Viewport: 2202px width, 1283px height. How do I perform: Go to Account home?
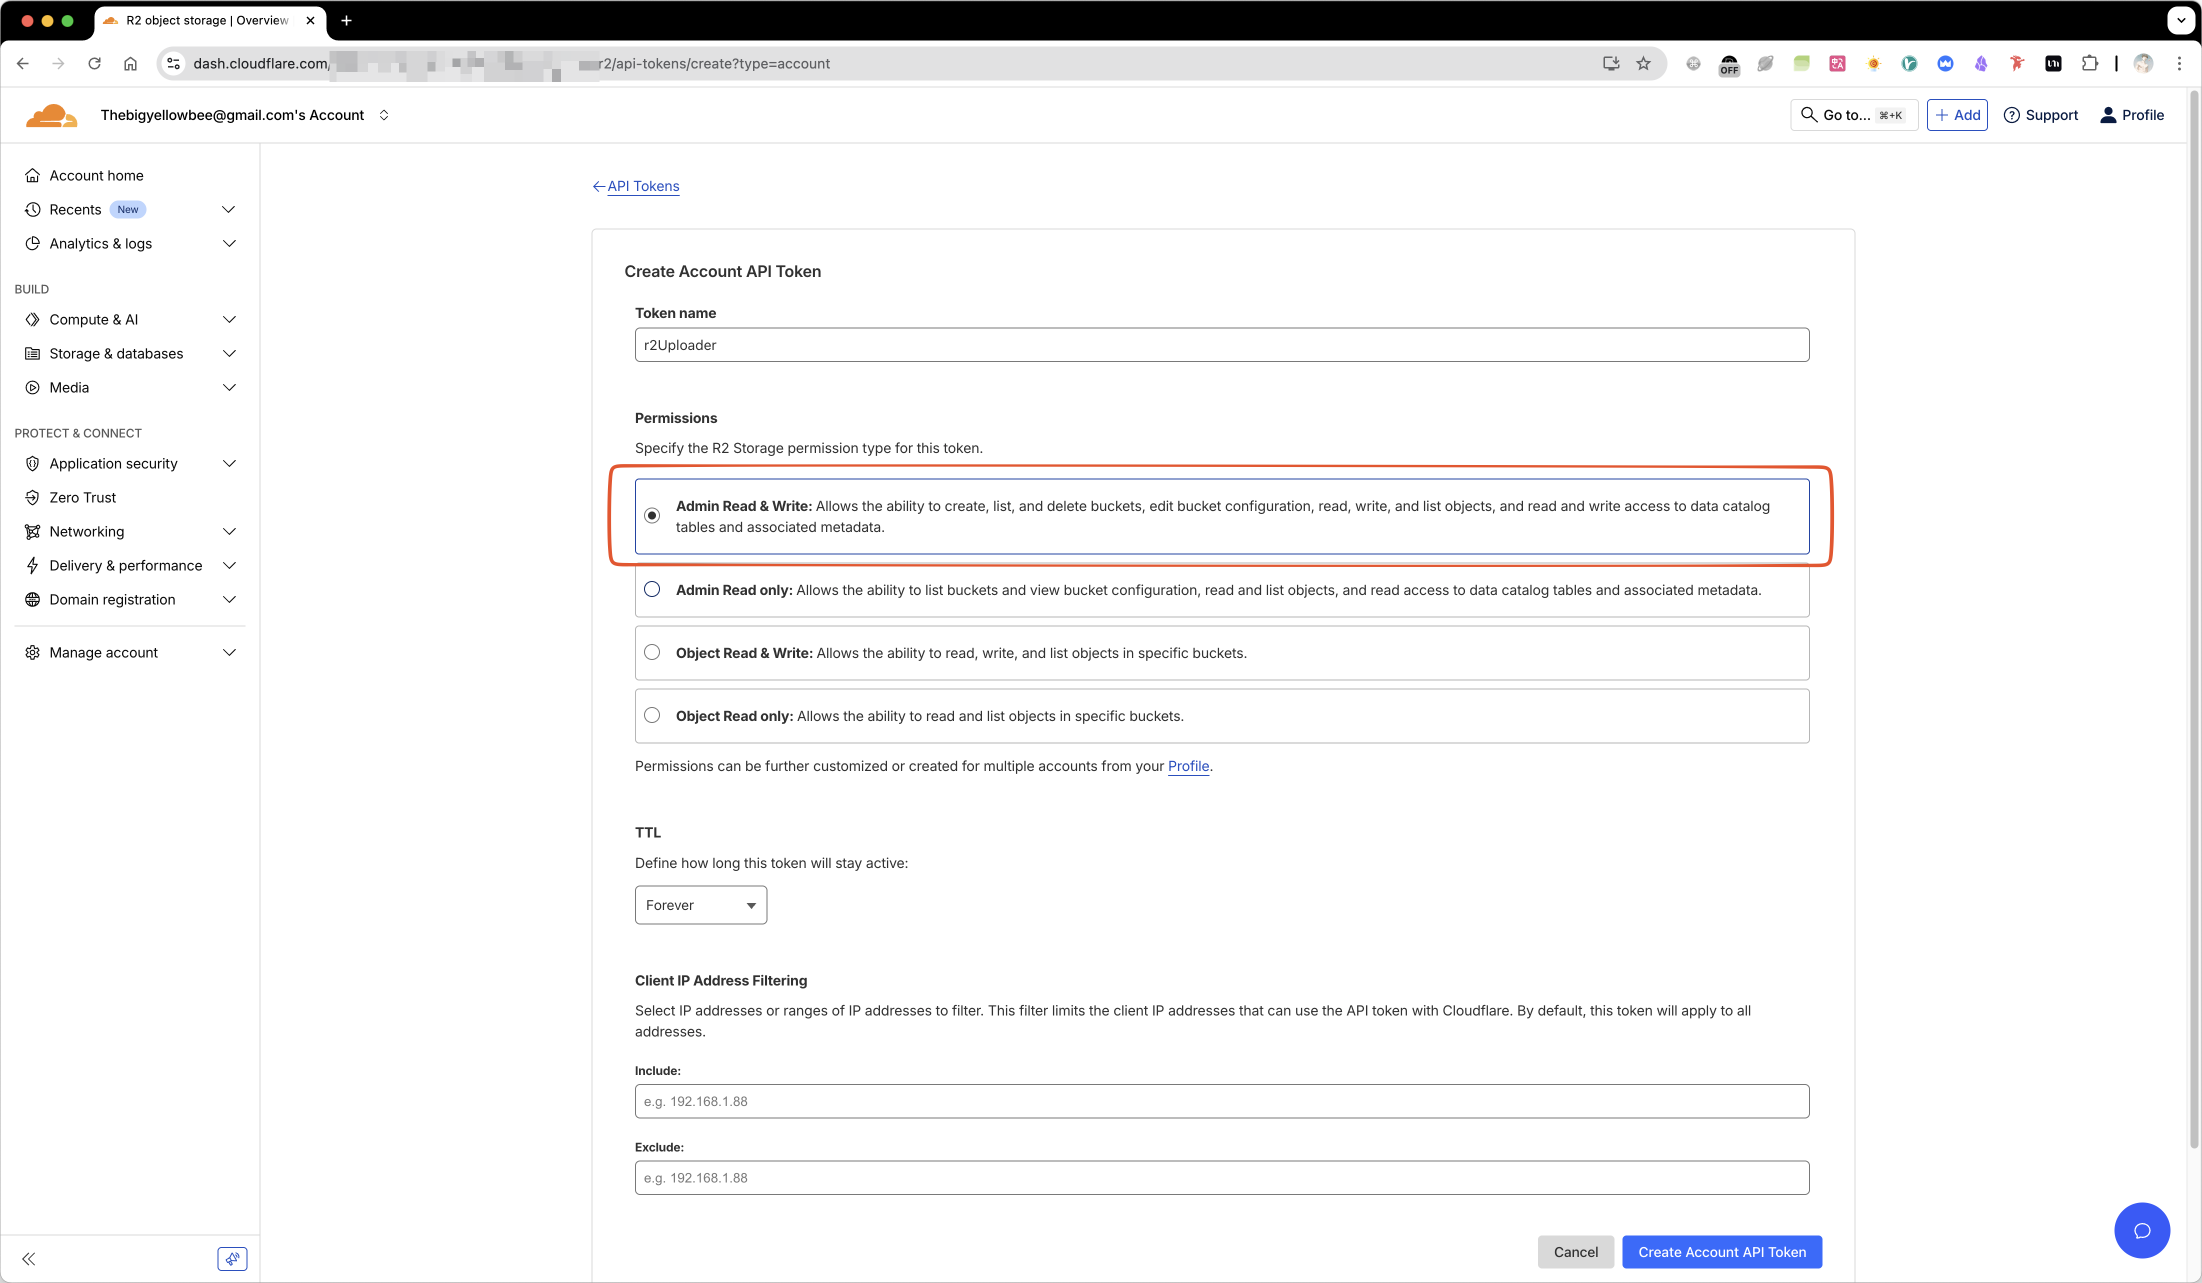[x=96, y=175]
